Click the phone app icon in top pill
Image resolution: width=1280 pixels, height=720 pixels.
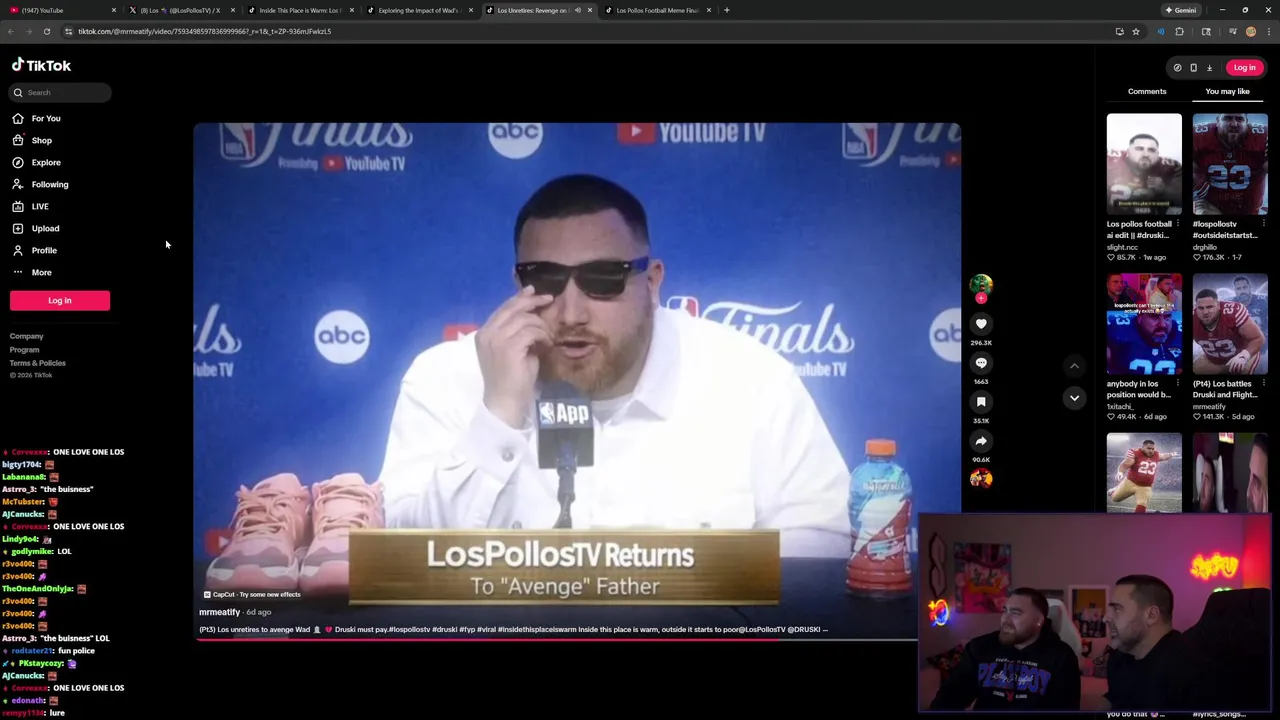pos(1193,67)
